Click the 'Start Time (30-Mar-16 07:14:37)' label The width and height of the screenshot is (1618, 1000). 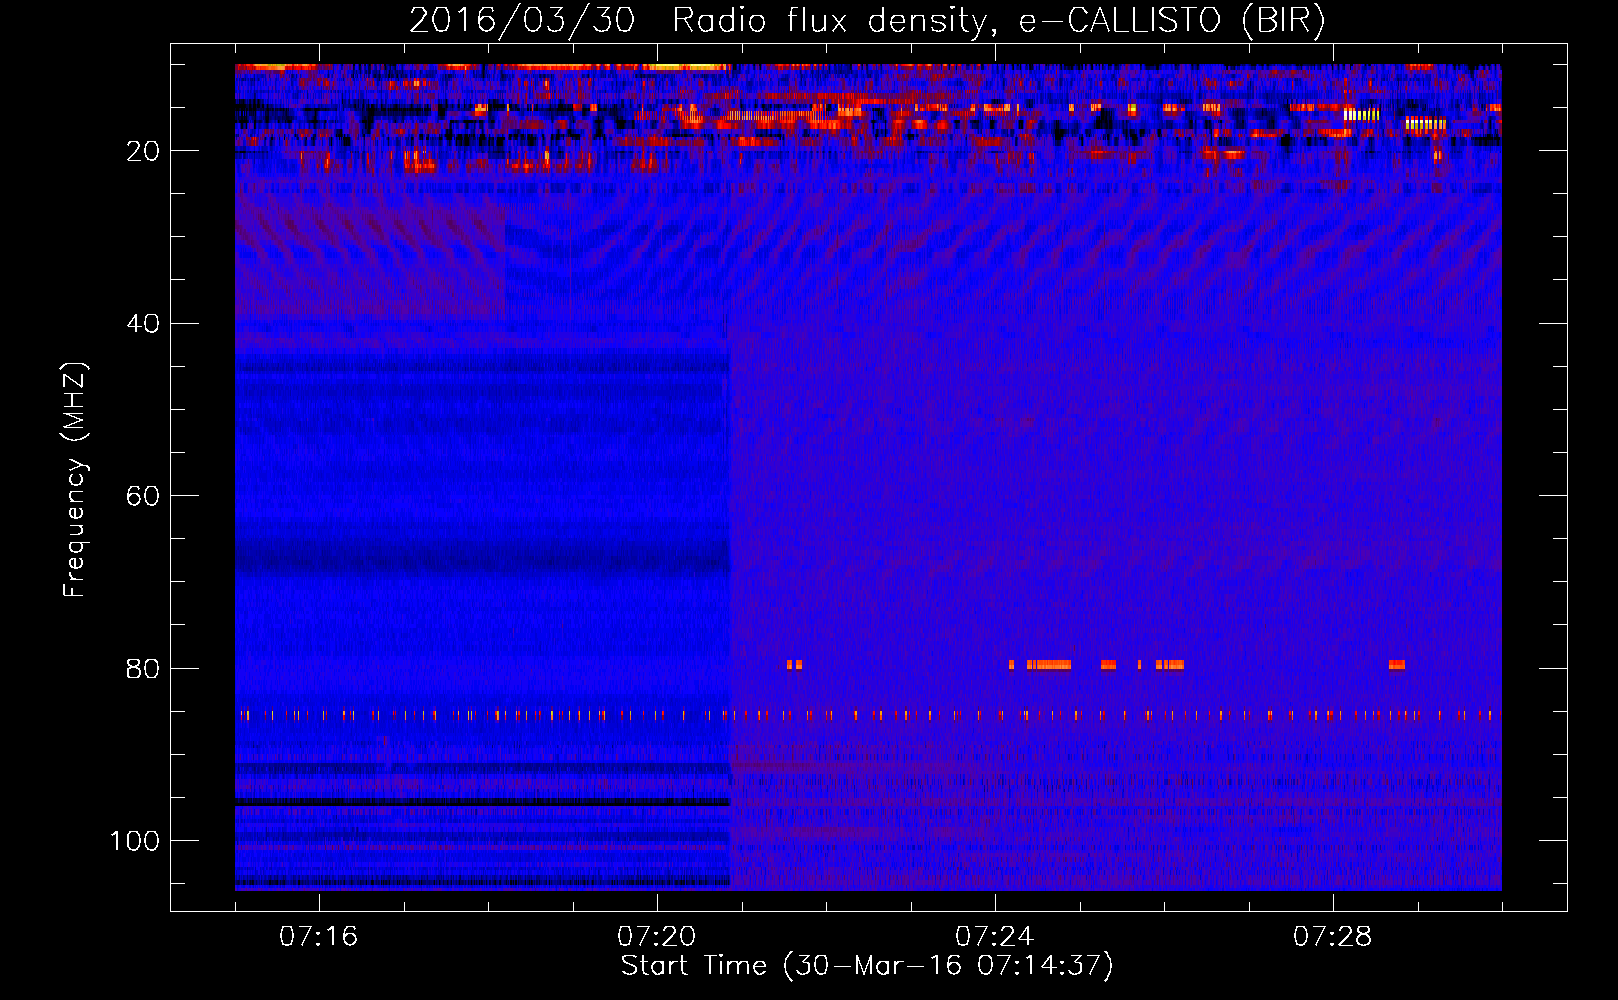pos(867,966)
